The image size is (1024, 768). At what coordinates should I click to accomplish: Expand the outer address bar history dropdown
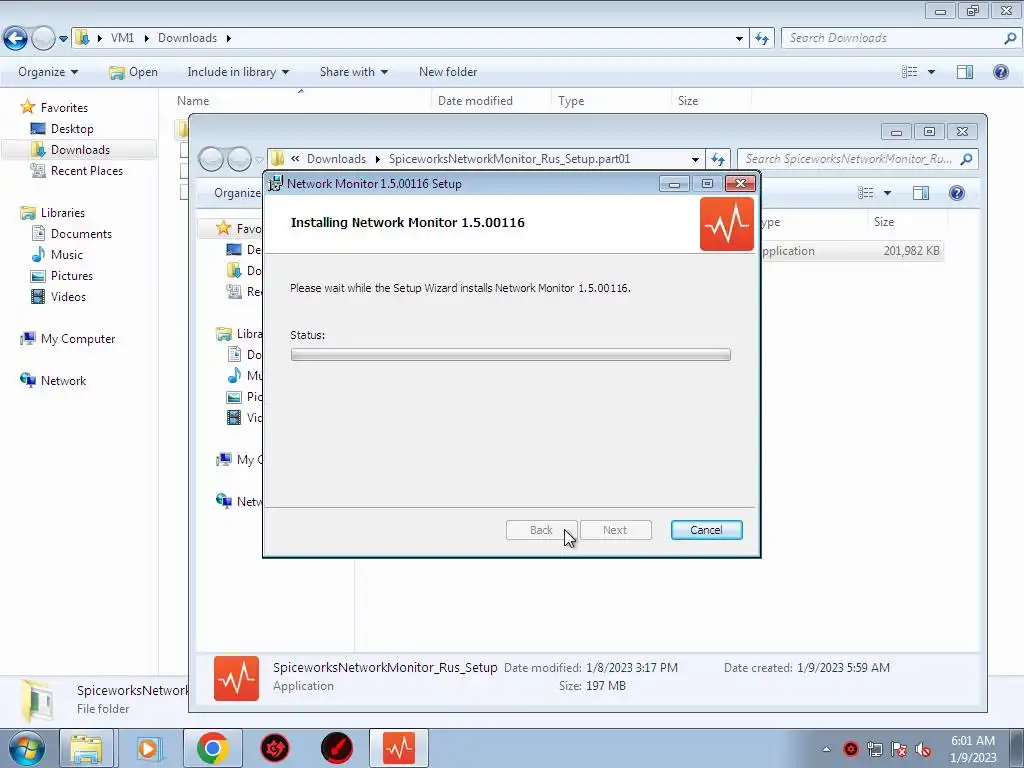pos(739,39)
